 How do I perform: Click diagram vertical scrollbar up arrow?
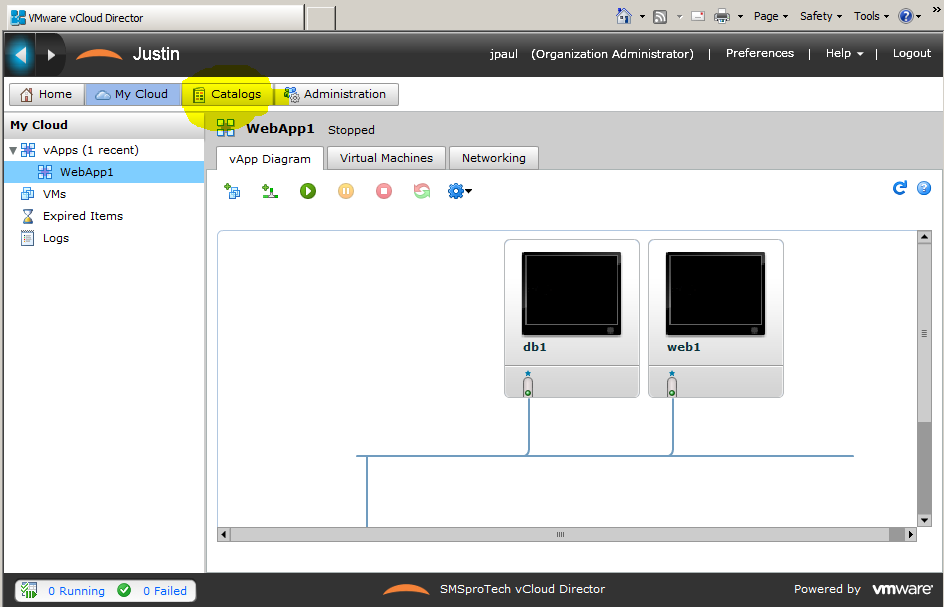pos(924,237)
